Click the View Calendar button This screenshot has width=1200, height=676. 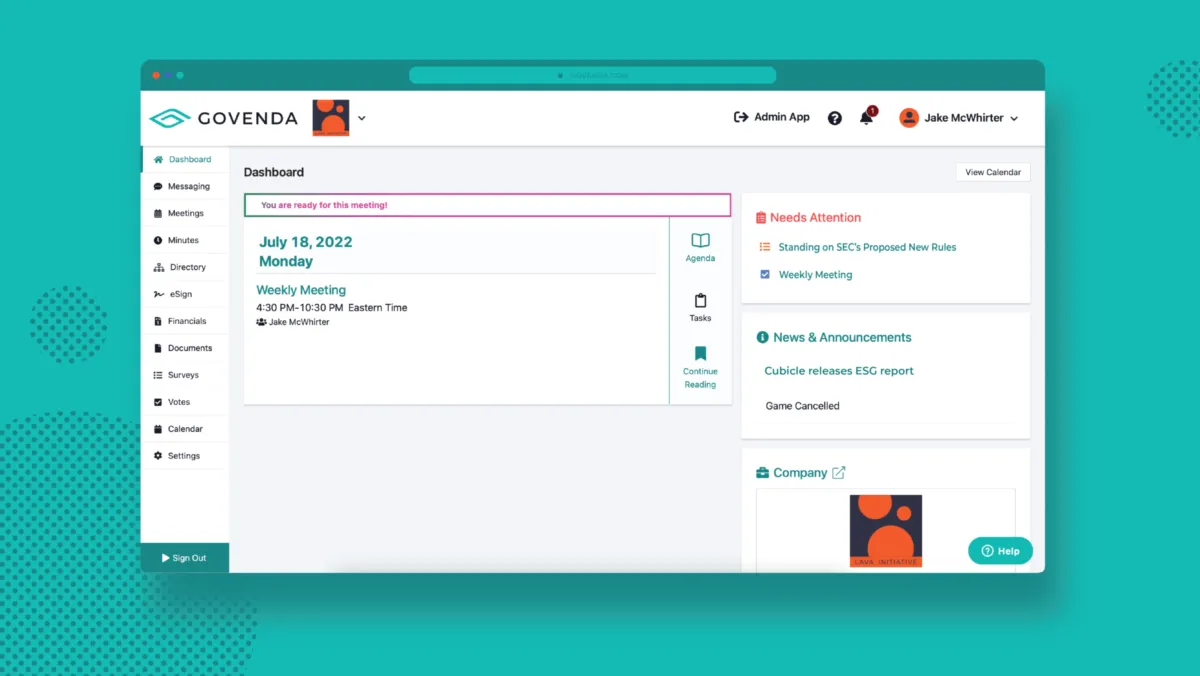click(x=993, y=172)
